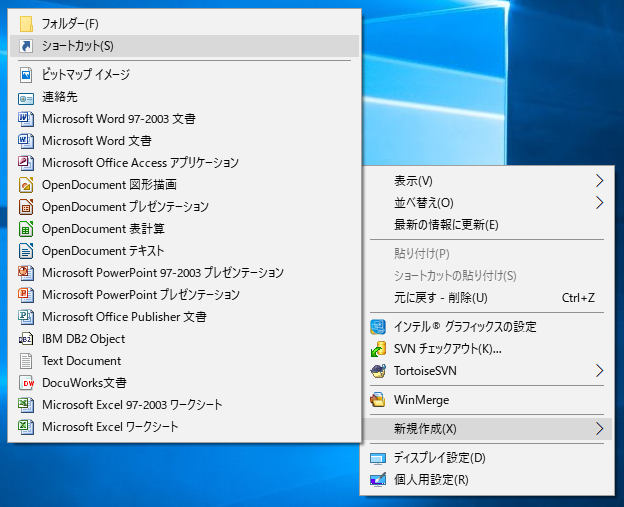624x507 pixels.
Task: Select the 'OpenDocument 表計算' label
Action: (x=103, y=229)
